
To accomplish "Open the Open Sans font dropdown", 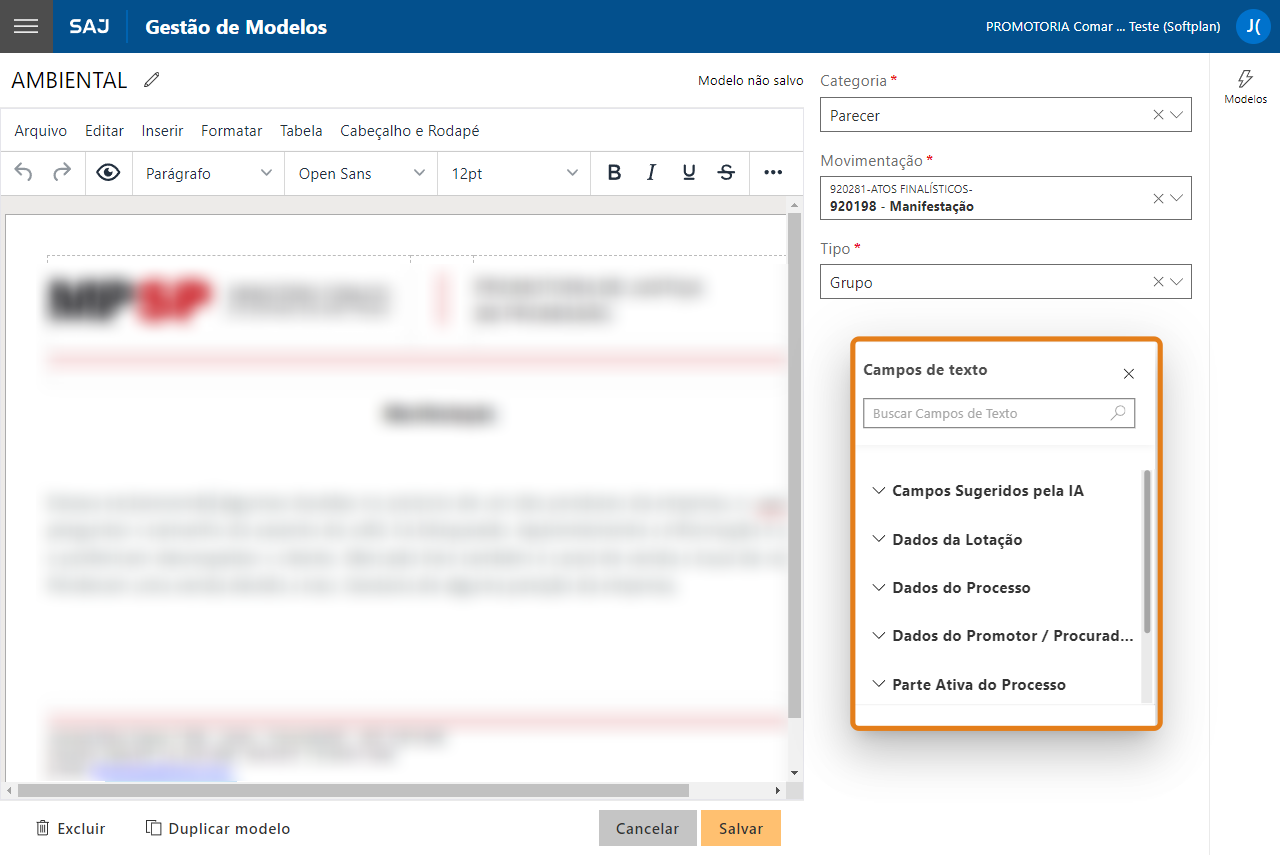I will (361, 173).
